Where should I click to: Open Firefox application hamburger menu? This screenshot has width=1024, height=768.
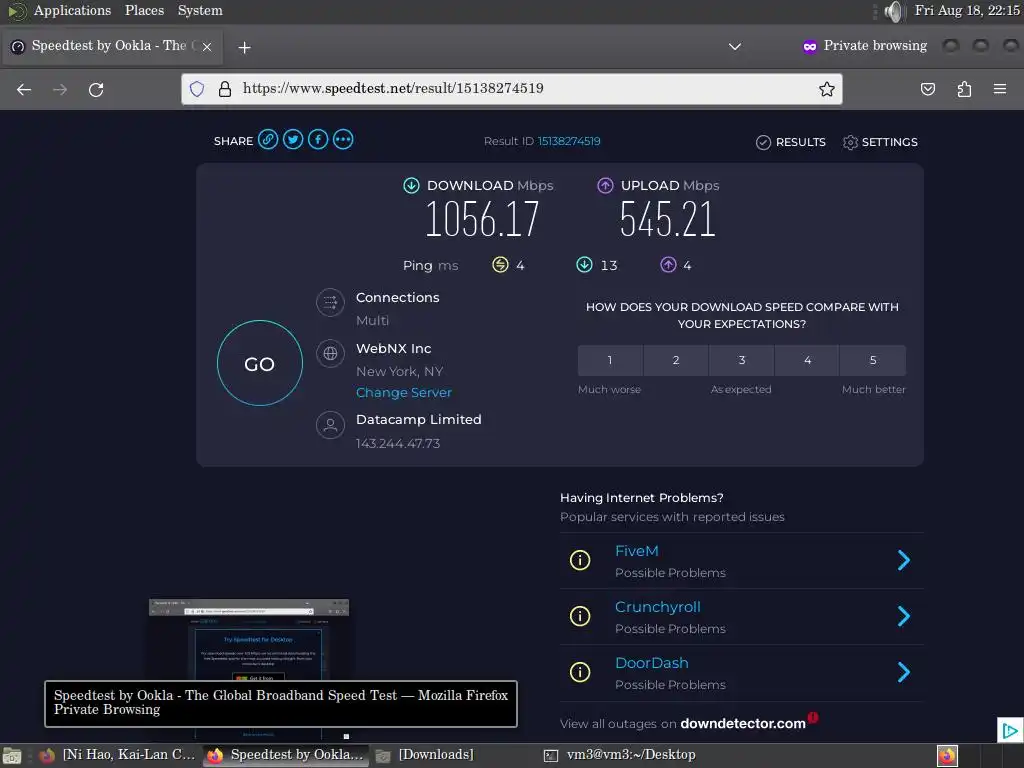(x=1000, y=89)
